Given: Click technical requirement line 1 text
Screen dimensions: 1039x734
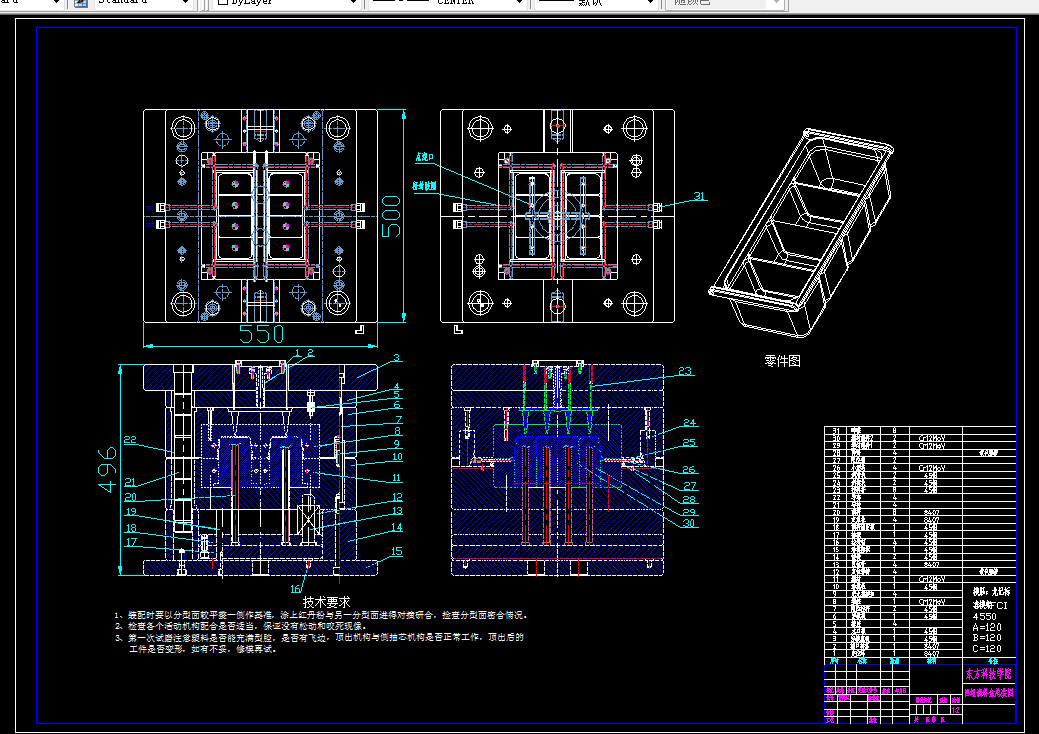Looking at the screenshot, I should (321, 615).
